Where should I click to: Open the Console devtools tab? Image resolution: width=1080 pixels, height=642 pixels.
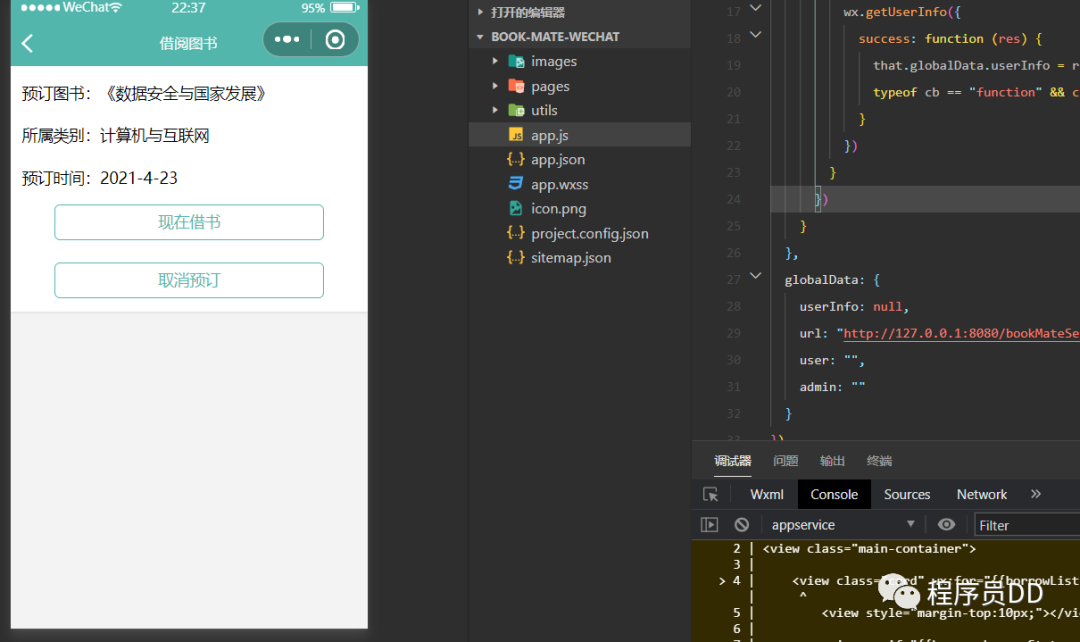point(834,495)
